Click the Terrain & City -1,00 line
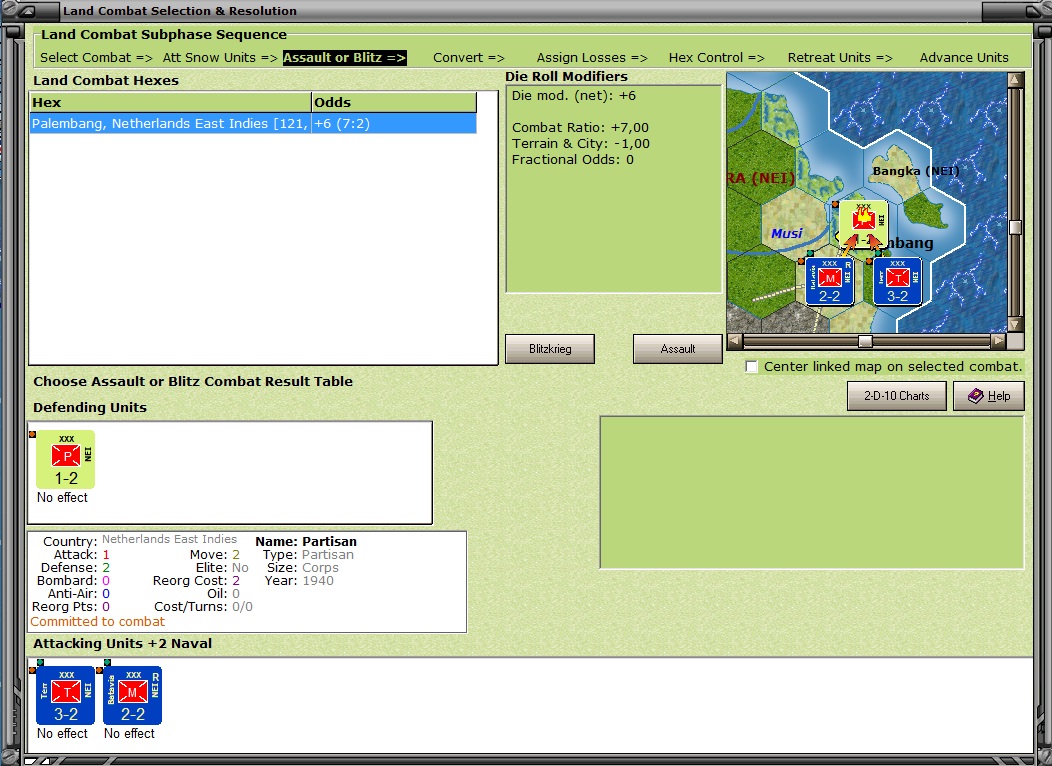The width and height of the screenshot is (1052, 766). (580, 144)
